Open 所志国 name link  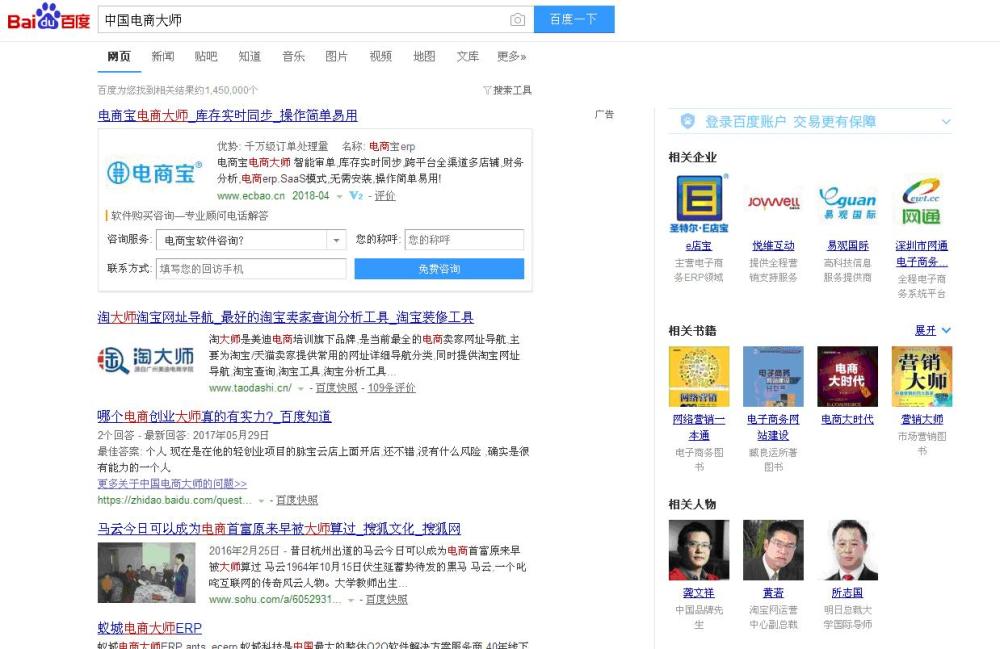point(848,592)
